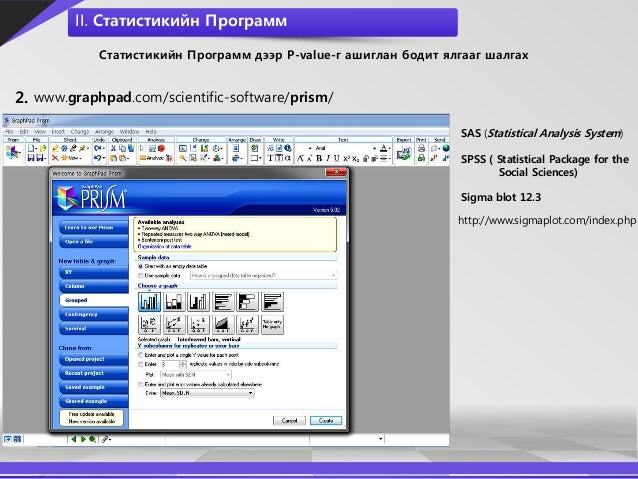Click the Save floppy disk icon
This screenshot has width=638, height=479.
[x=31, y=158]
